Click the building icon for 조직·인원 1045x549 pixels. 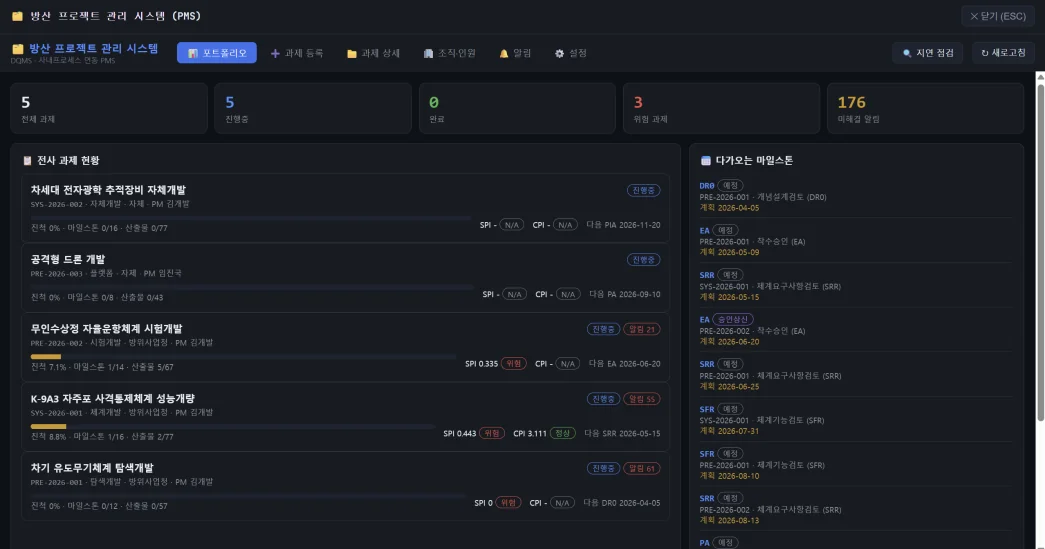pos(428,53)
